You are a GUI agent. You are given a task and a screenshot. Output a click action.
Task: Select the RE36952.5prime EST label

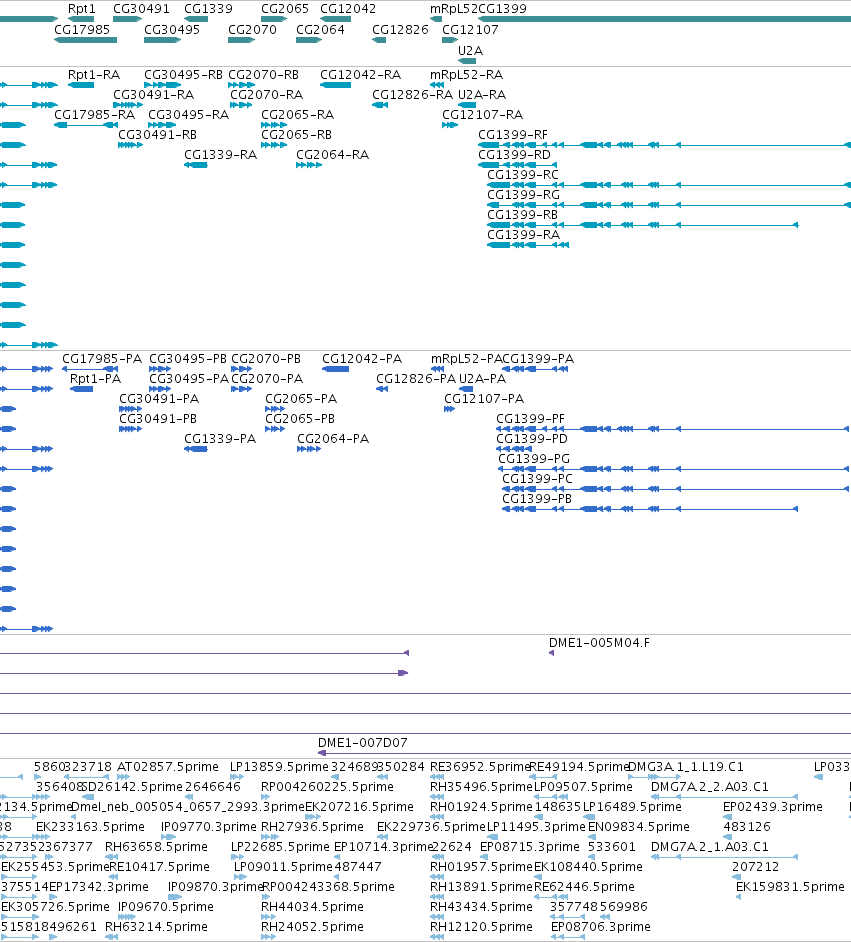click(x=480, y=767)
